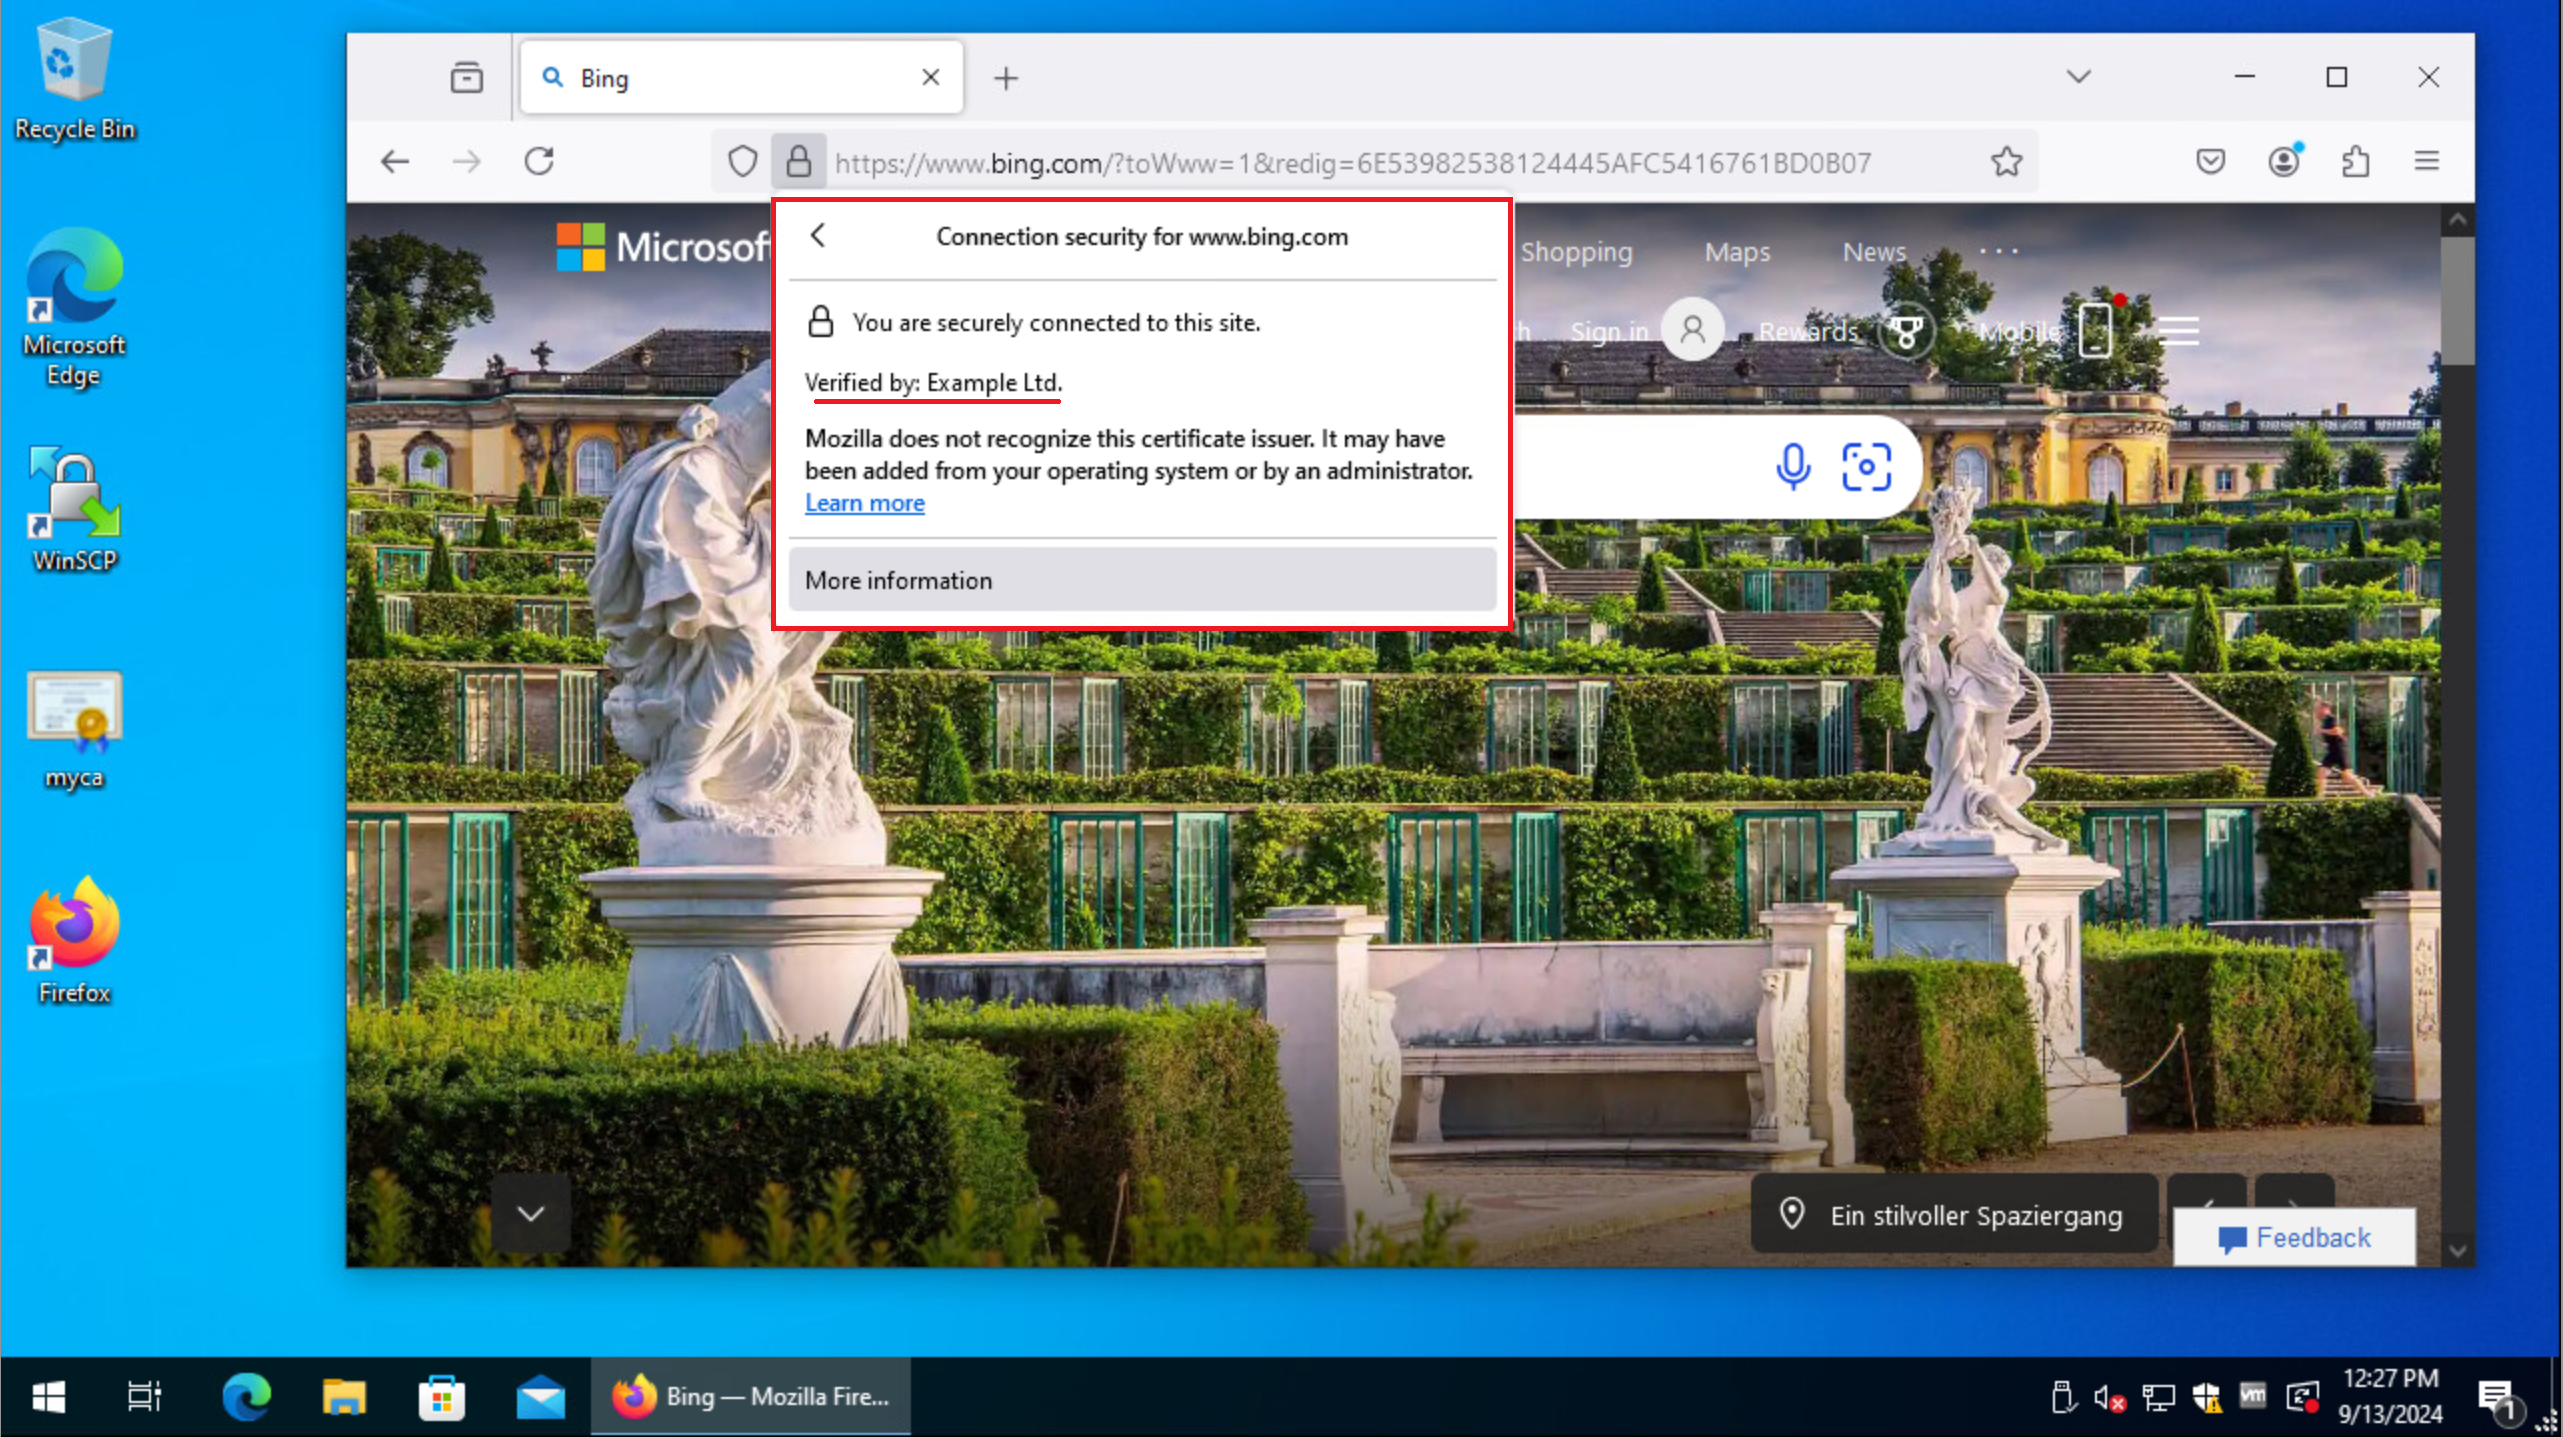This screenshot has width=2563, height=1437.
Task: Click the Bing — Mozilla Firefox taskbar button
Action: click(x=750, y=1397)
